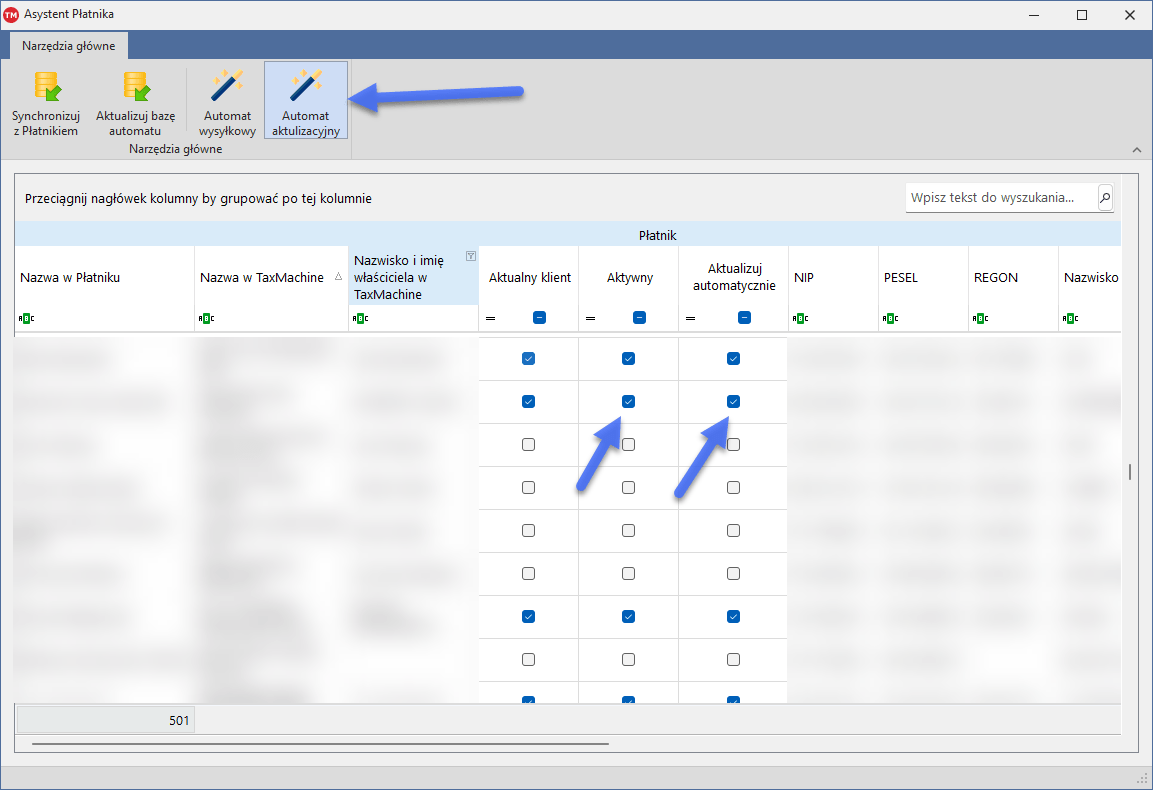Viewport: 1153px width, 790px height.
Task: Collapse the ribbon with the chevron
Action: tap(1136, 149)
